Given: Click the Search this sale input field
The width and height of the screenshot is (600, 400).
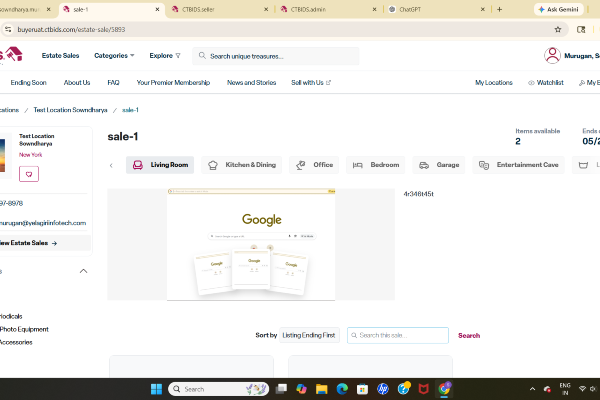Looking at the screenshot, I should pos(398,335).
